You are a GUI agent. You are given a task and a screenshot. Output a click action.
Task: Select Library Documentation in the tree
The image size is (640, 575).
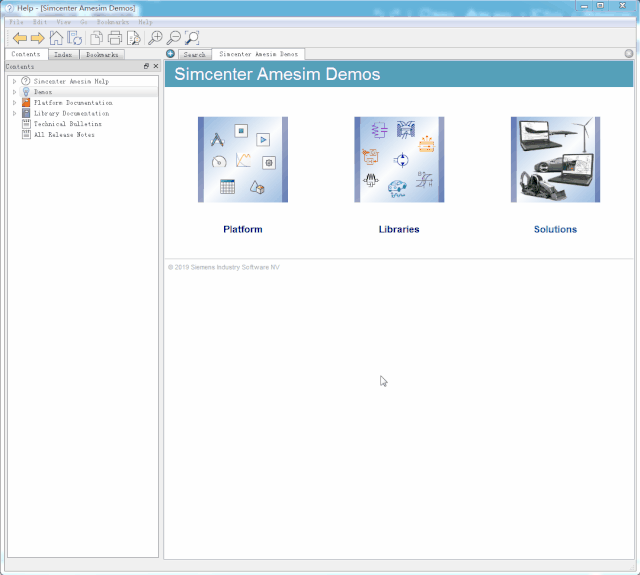click(71, 113)
